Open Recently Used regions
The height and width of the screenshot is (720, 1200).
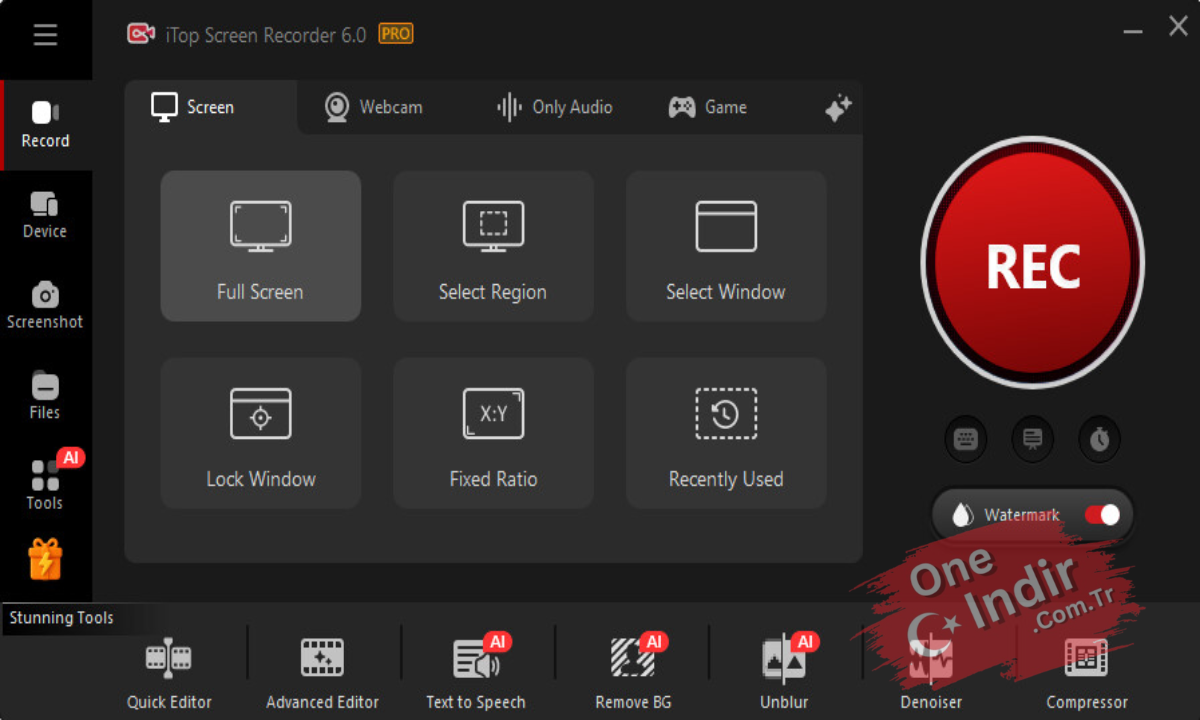(x=726, y=433)
